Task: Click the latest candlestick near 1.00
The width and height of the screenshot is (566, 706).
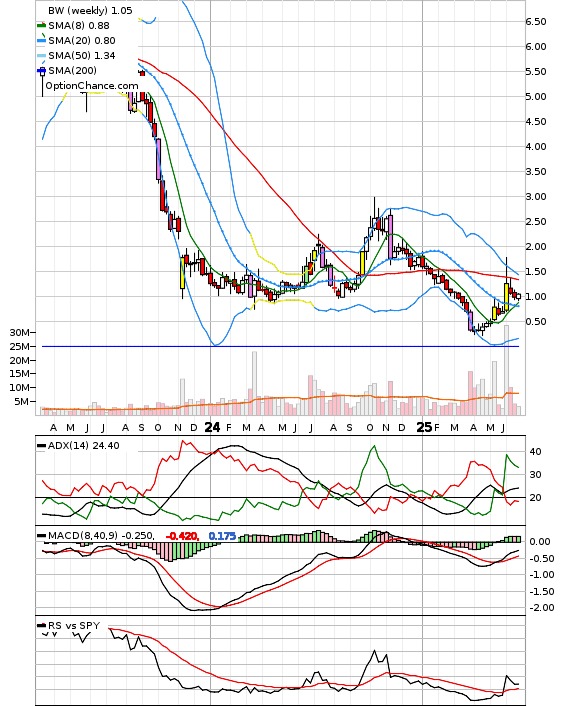Action: (x=518, y=296)
